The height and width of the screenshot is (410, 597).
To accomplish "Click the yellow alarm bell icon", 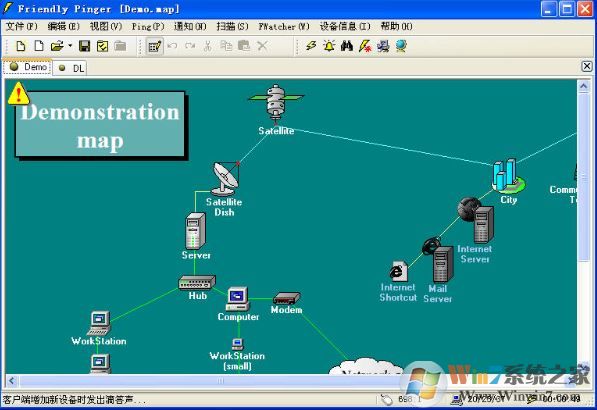I will 329,46.
